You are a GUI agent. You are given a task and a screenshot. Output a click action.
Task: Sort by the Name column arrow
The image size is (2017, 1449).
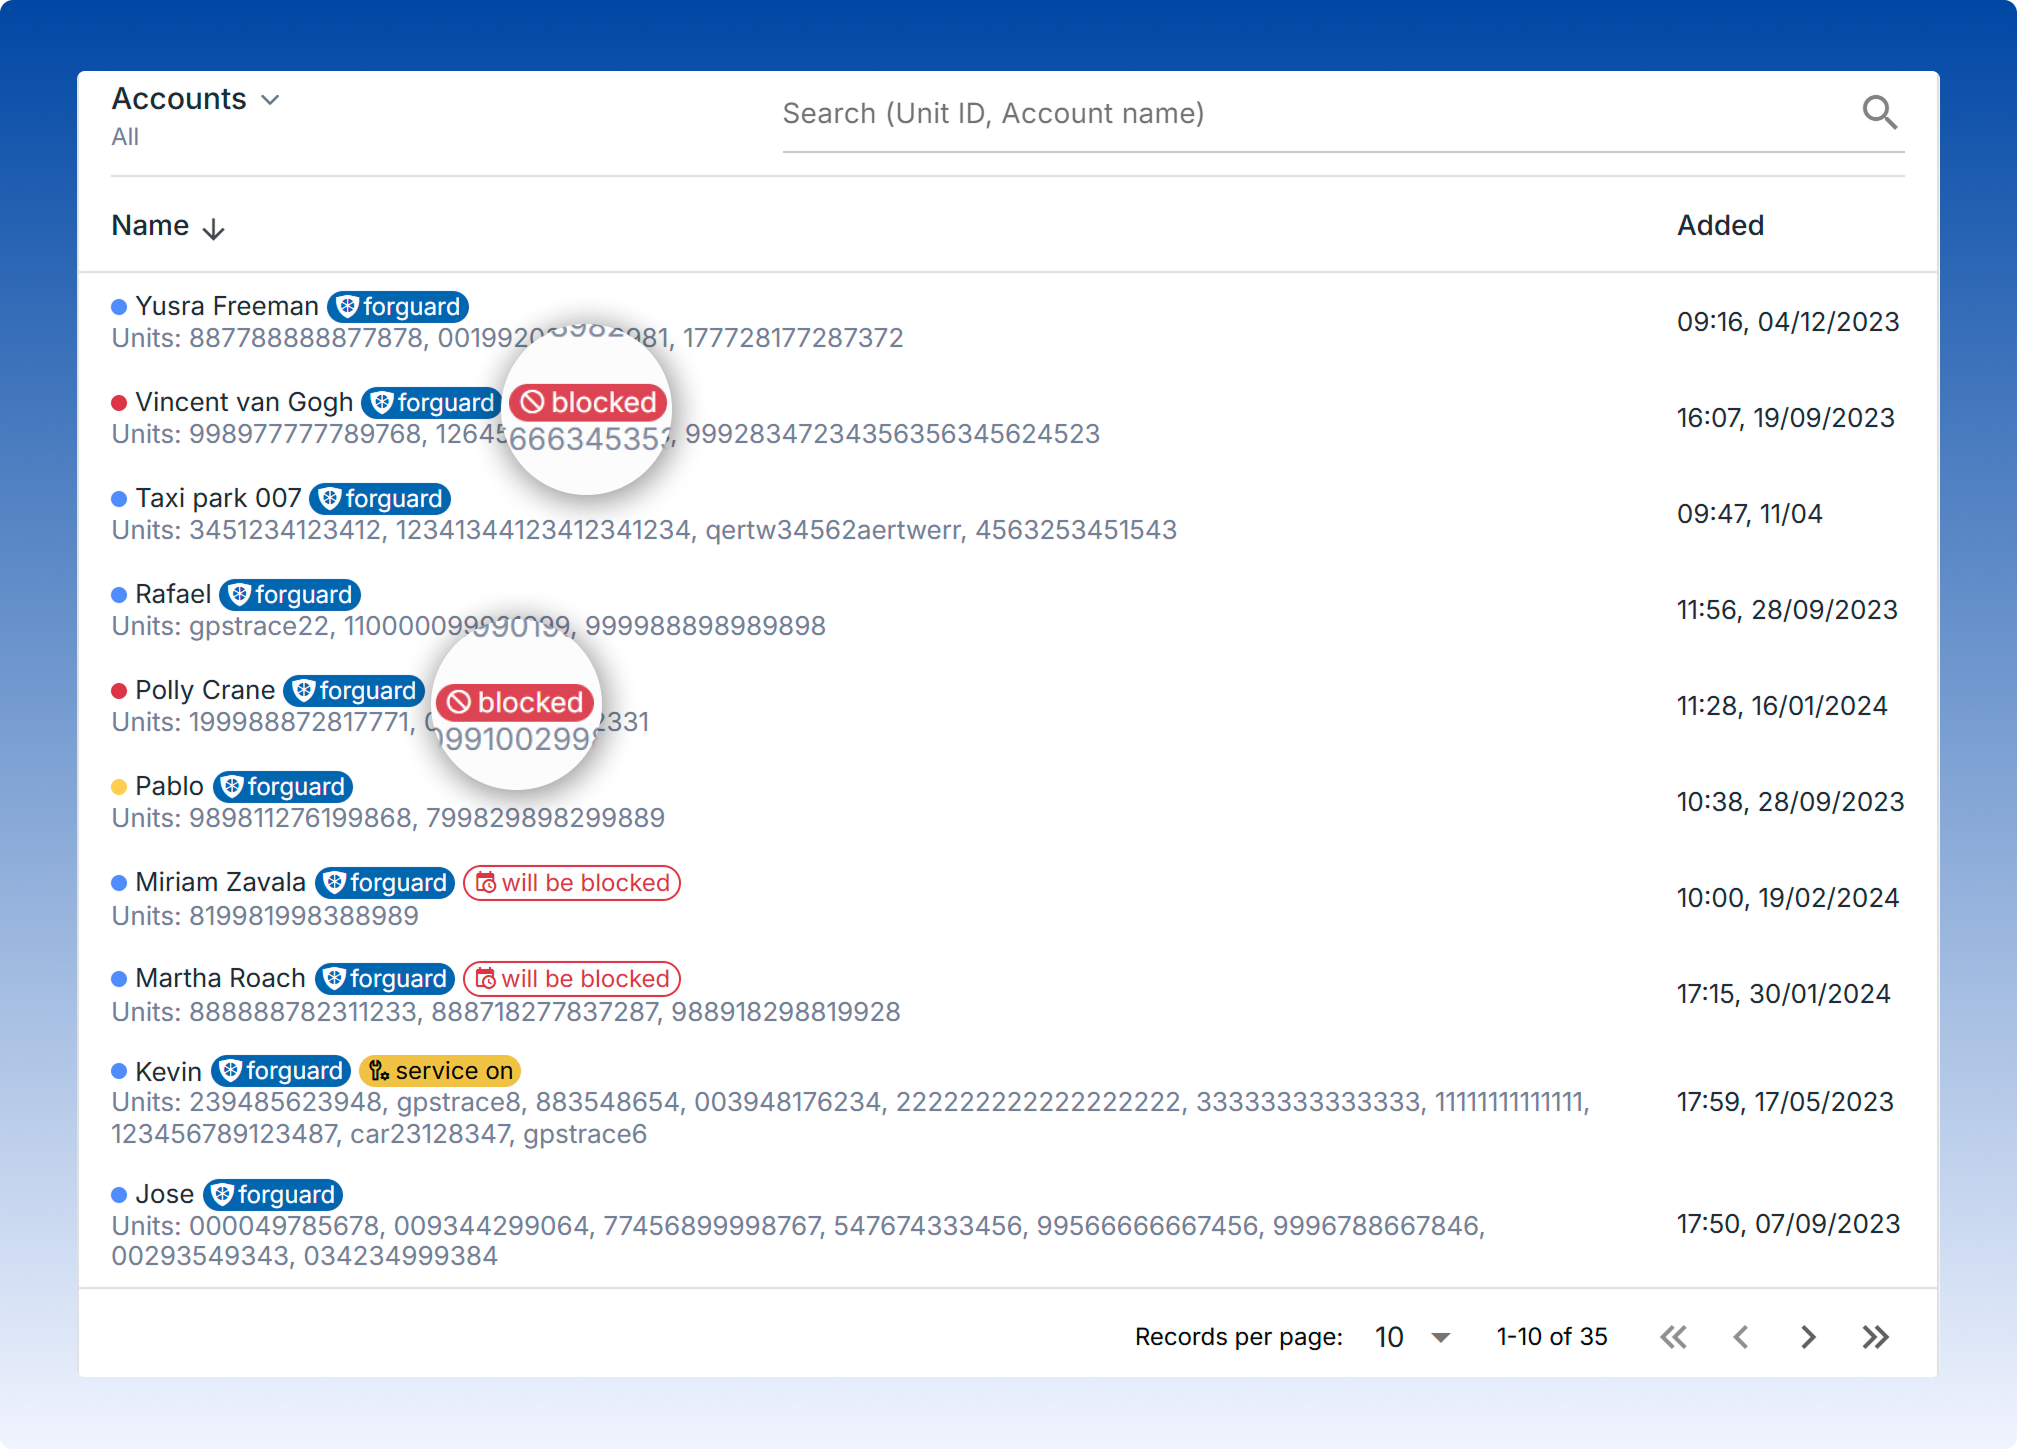pos(213,229)
